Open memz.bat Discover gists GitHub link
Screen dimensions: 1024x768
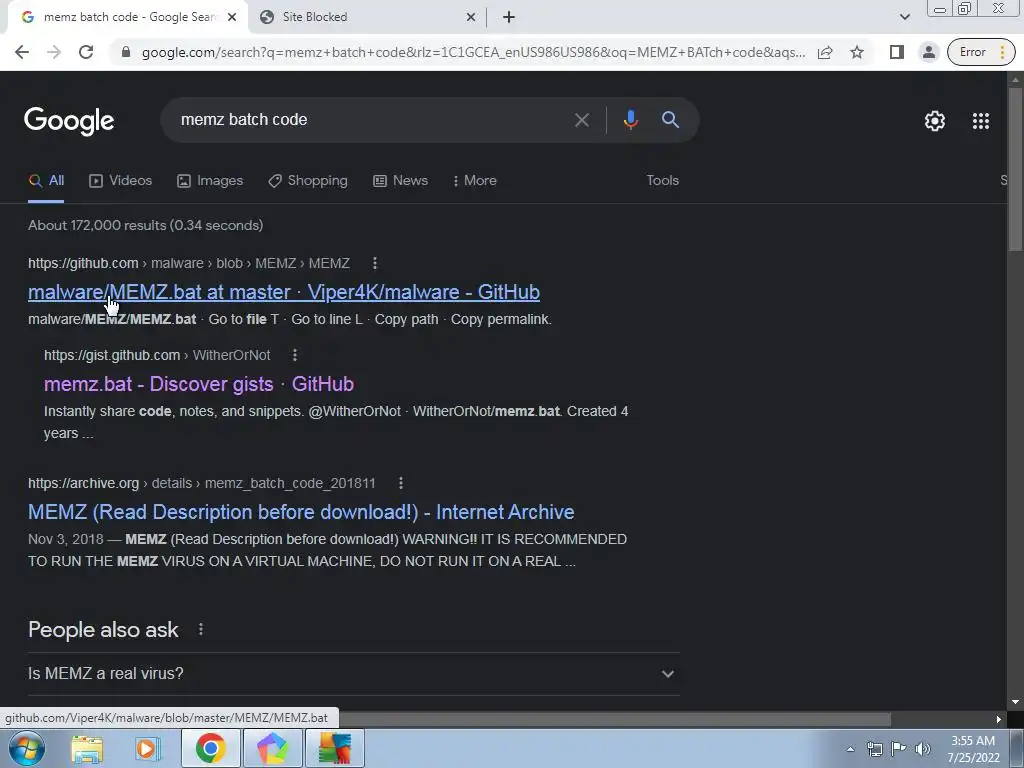click(x=199, y=384)
